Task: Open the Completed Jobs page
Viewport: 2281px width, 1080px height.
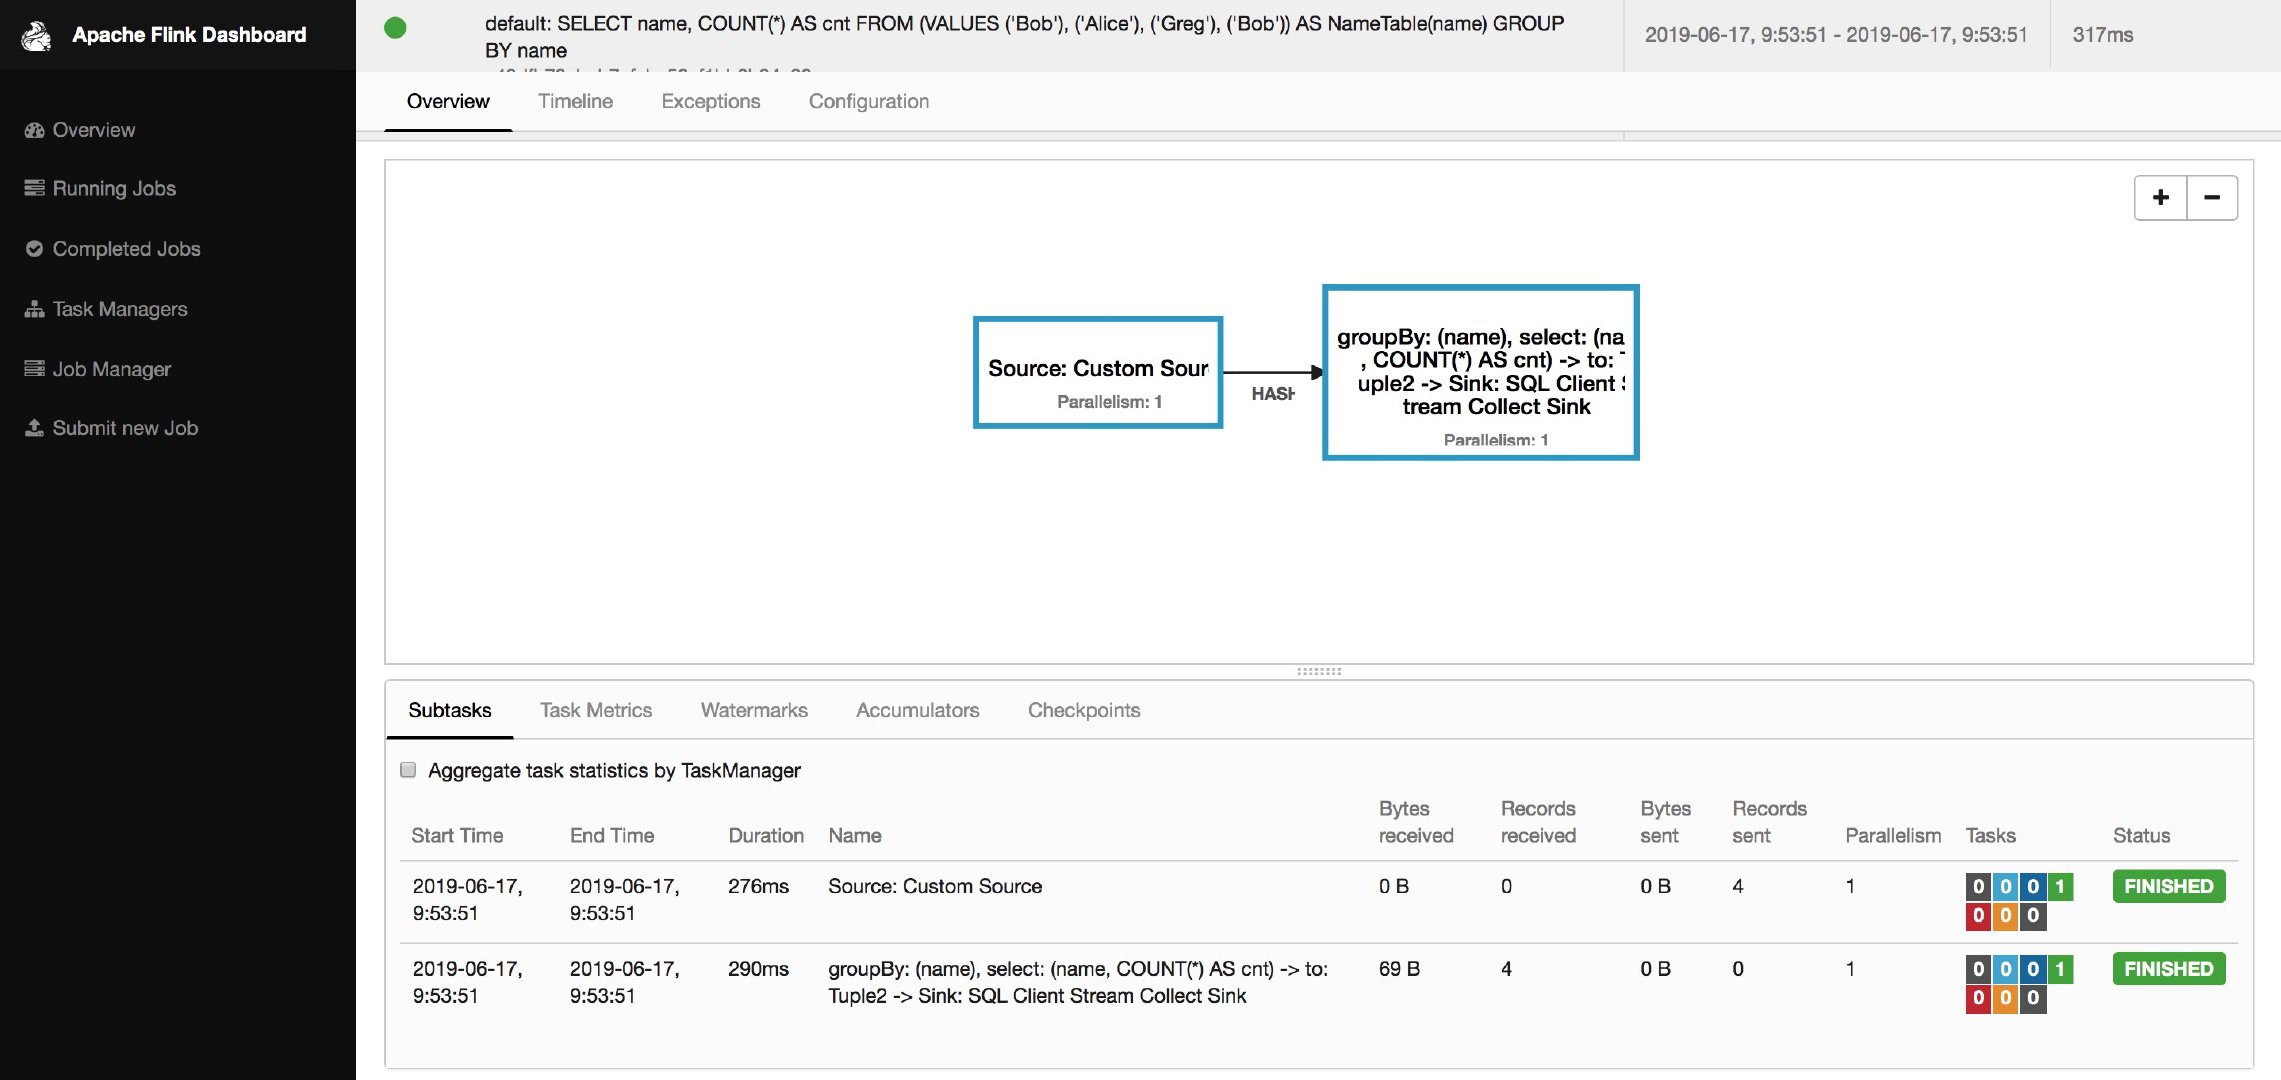Action: [126, 248]
